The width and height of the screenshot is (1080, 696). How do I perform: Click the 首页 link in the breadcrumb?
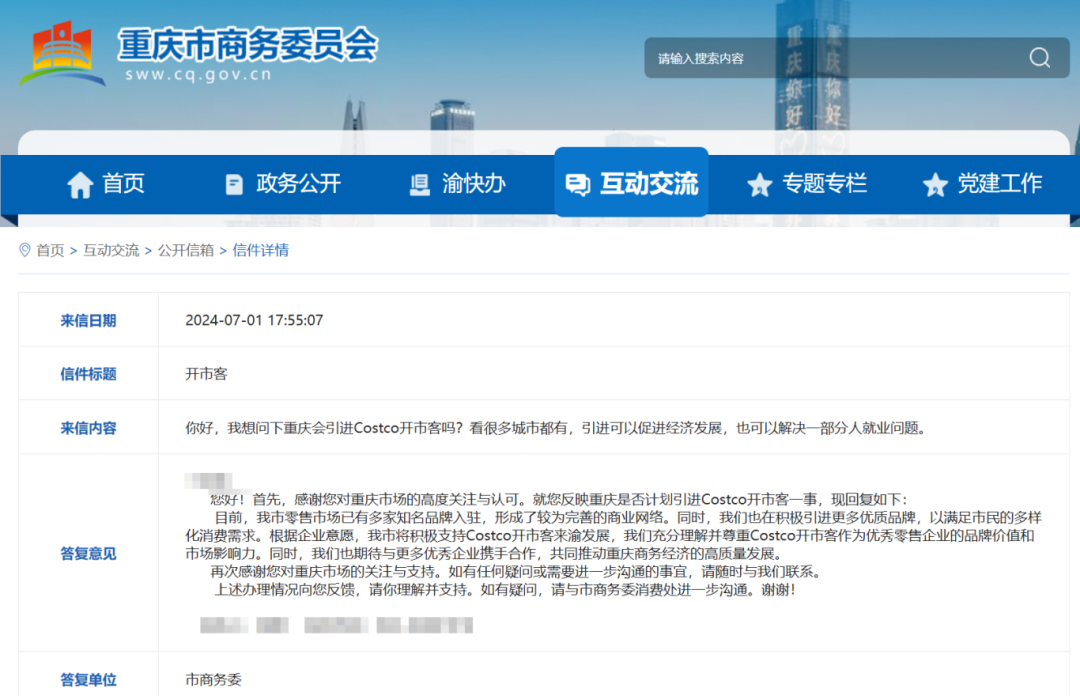coord(50,250)
